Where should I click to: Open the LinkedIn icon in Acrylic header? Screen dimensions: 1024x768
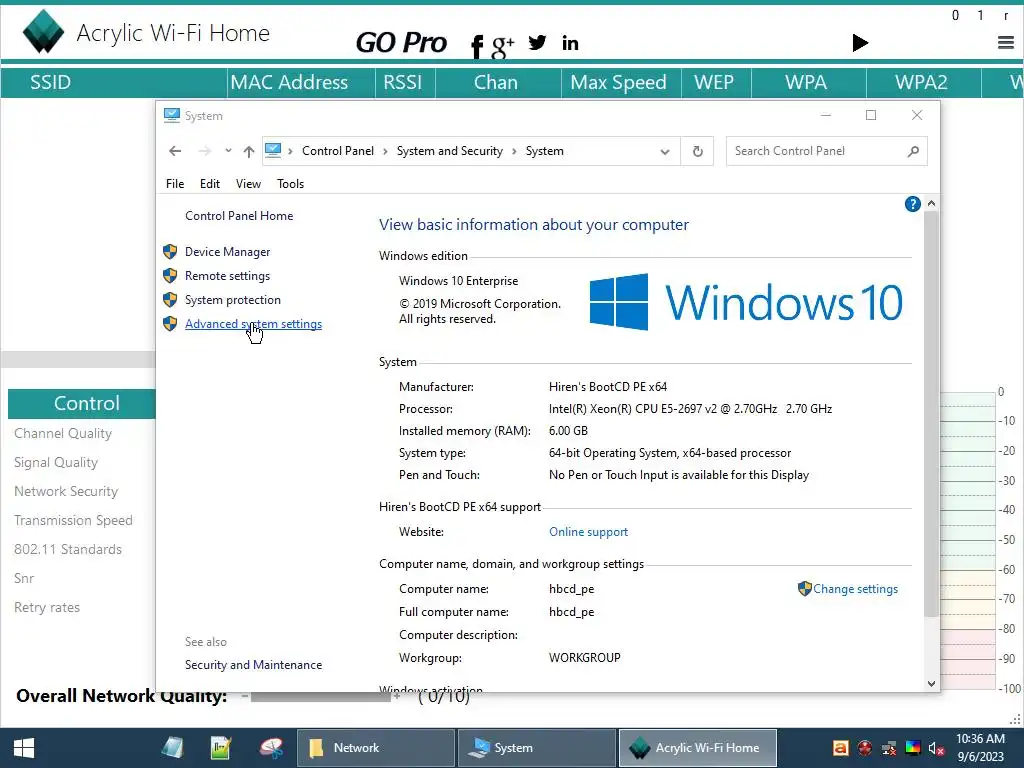[x=570, y=43]
